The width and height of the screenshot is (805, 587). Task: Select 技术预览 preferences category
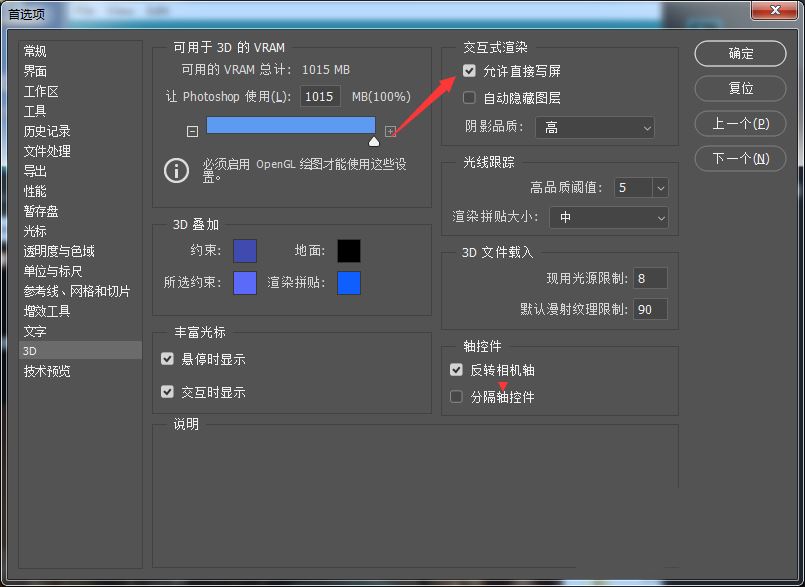tap(47, 371)
